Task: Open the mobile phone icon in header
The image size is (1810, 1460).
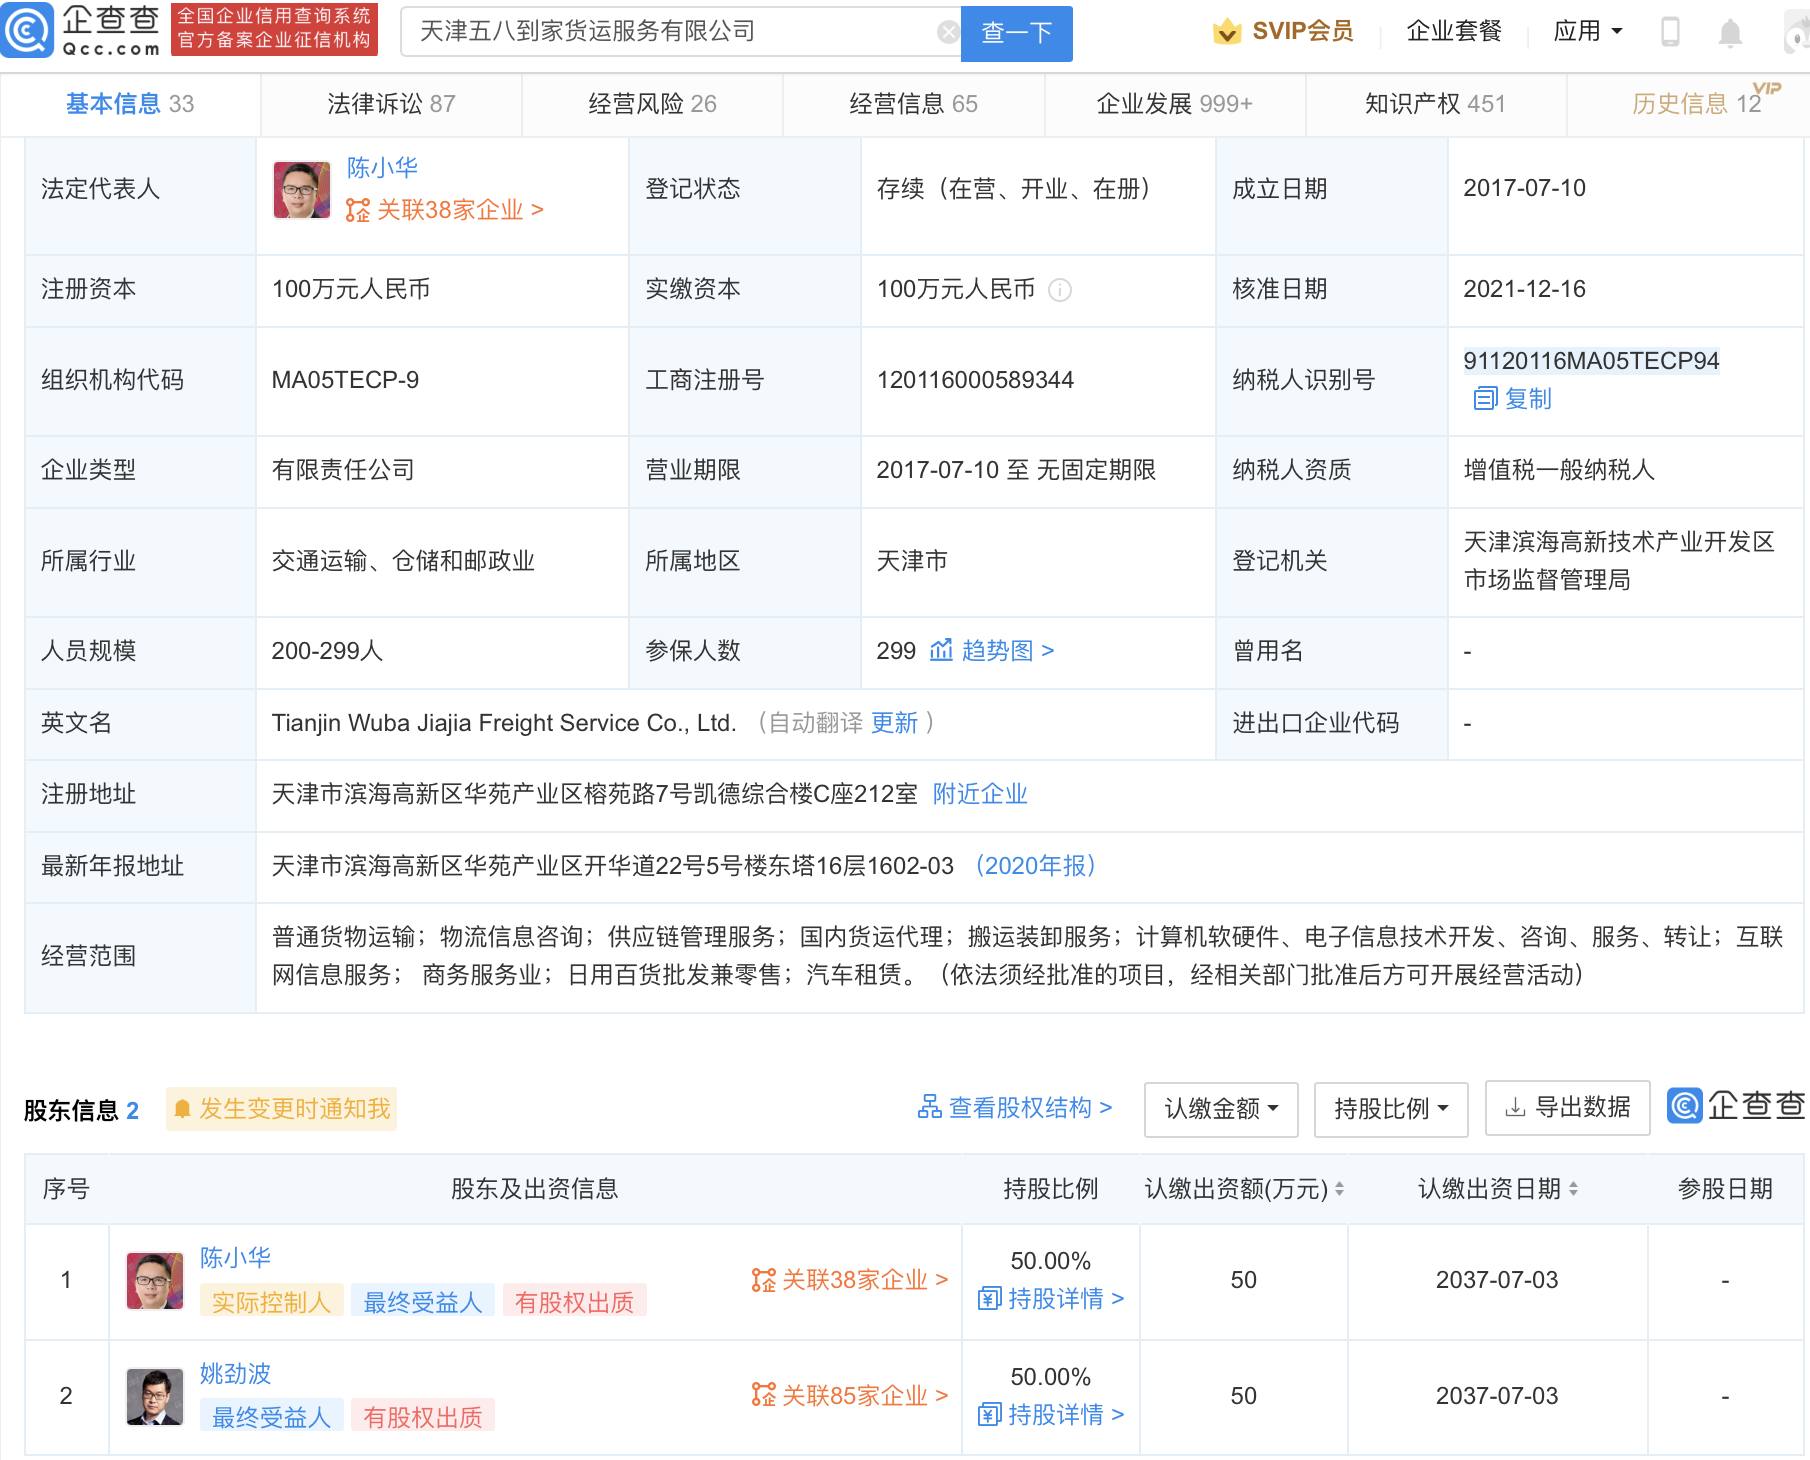Action: pos(1669,32)
